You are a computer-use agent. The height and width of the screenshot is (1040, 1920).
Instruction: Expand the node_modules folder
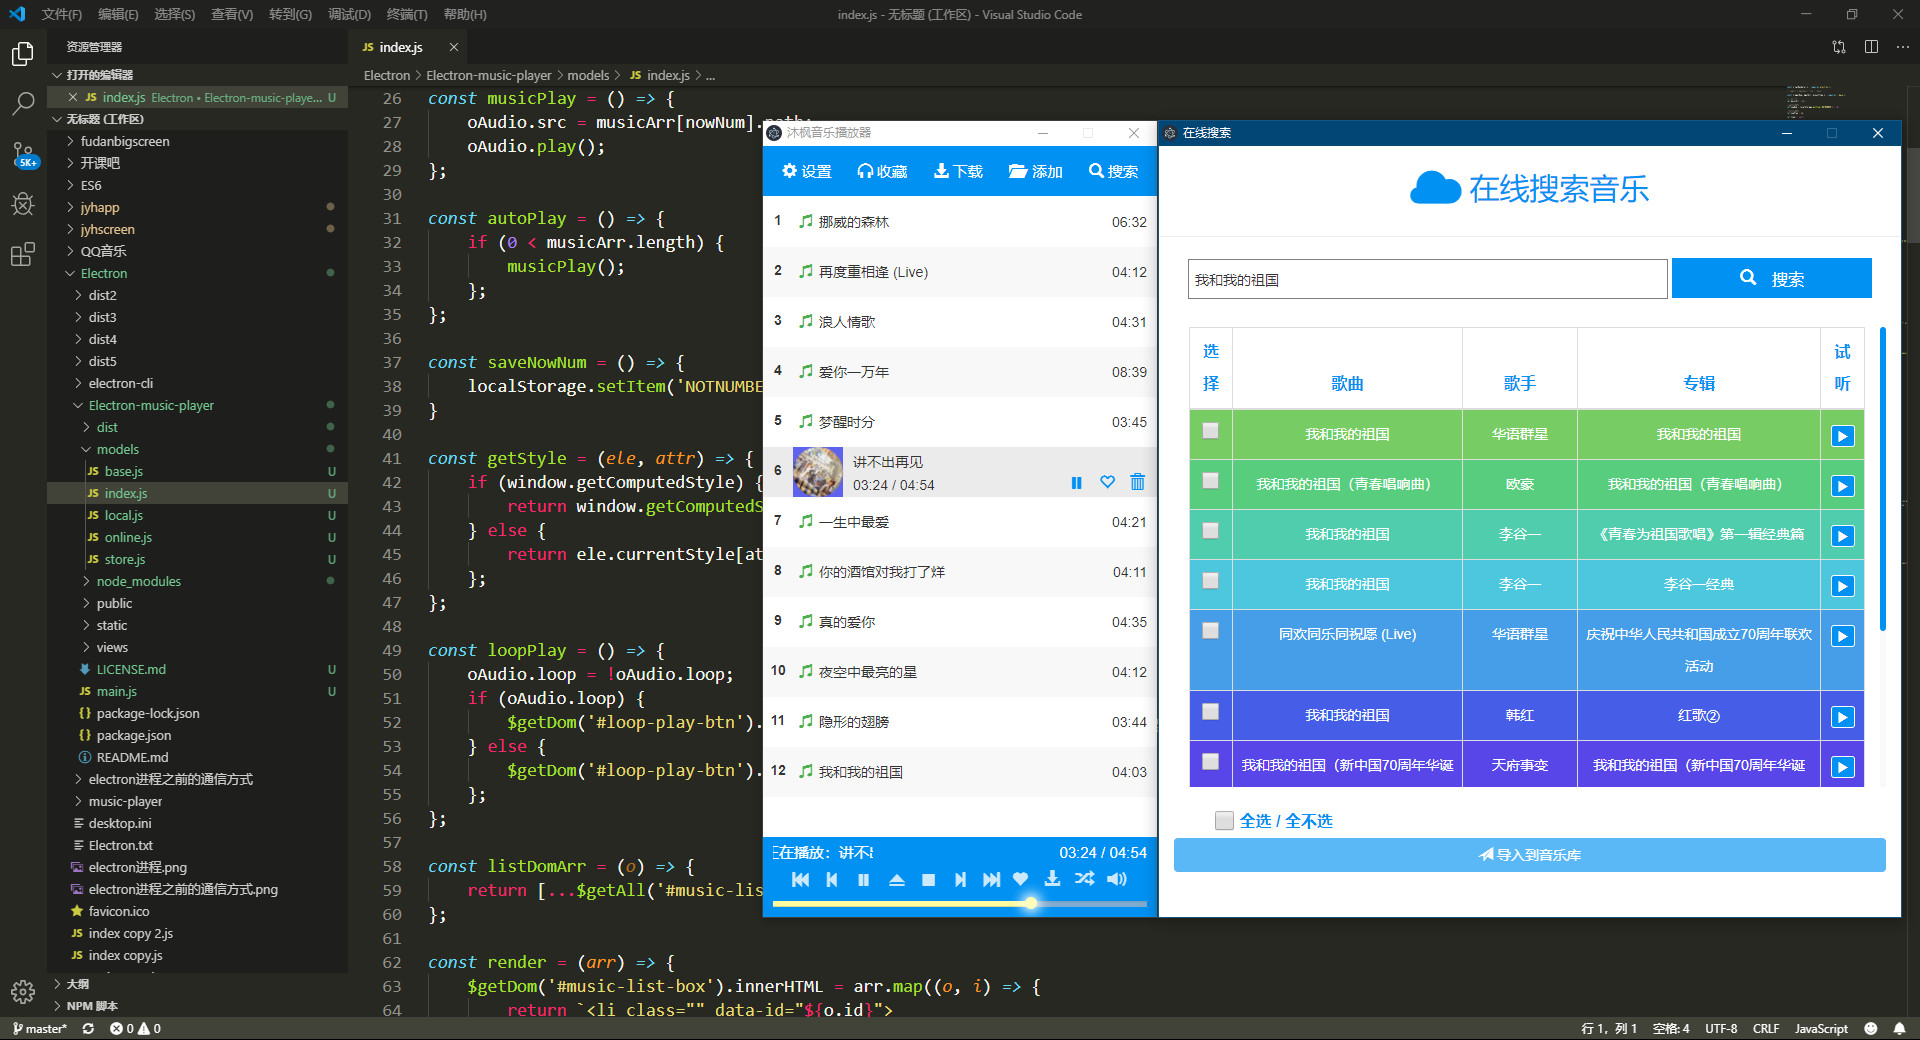click(198, 581)
